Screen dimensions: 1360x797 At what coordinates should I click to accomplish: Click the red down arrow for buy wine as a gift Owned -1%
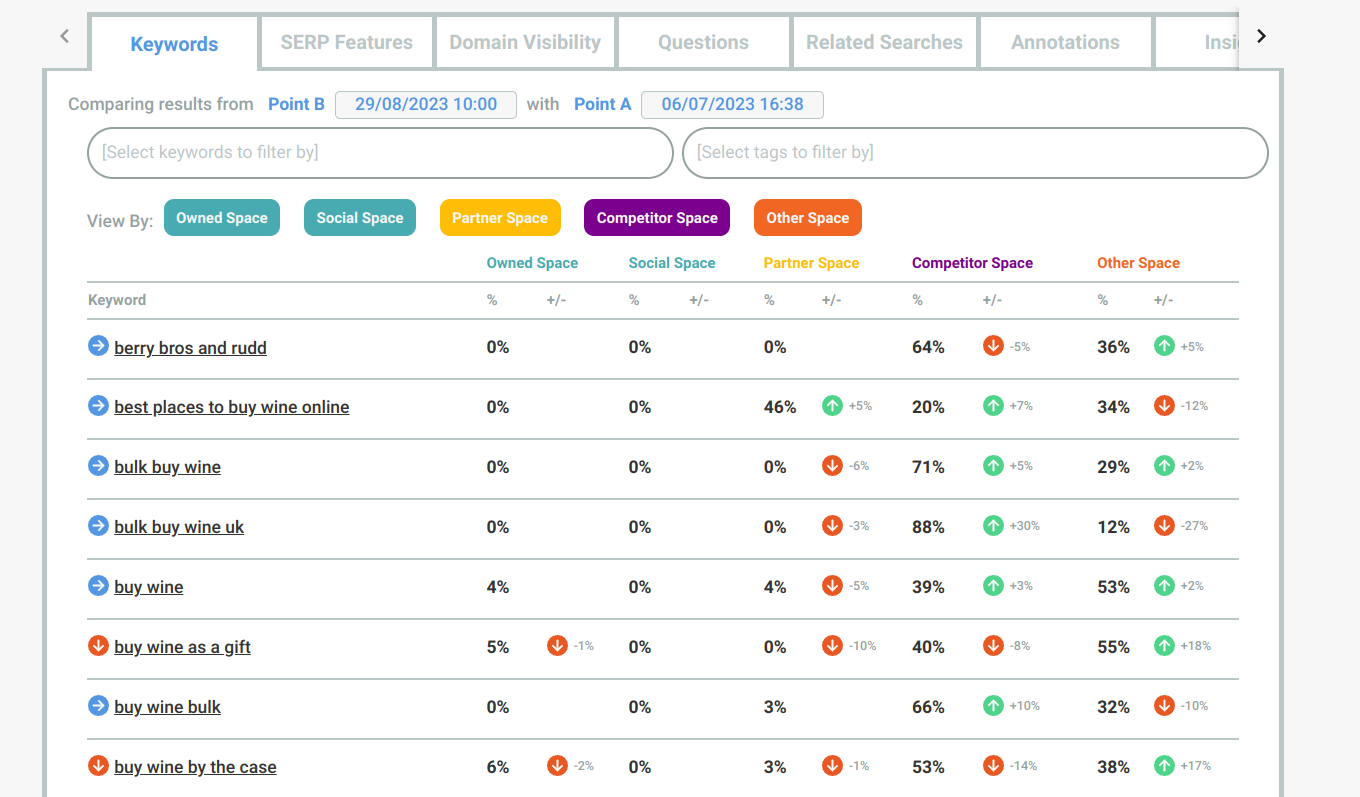coord(557,646)
